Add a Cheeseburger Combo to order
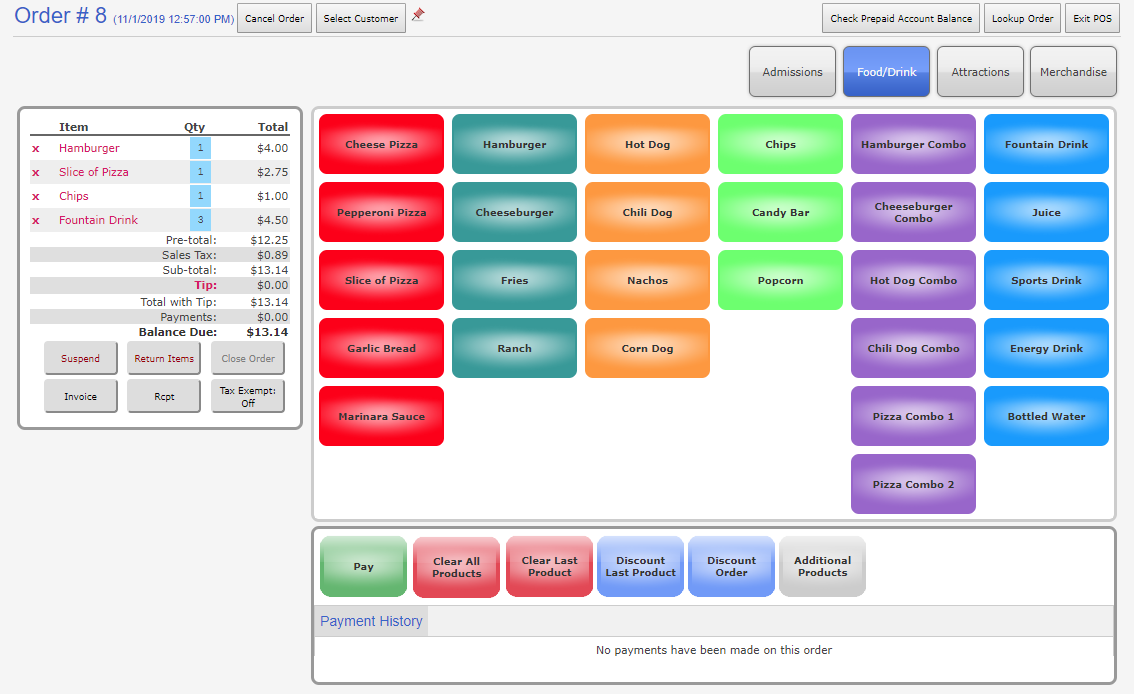 (913, 213)
